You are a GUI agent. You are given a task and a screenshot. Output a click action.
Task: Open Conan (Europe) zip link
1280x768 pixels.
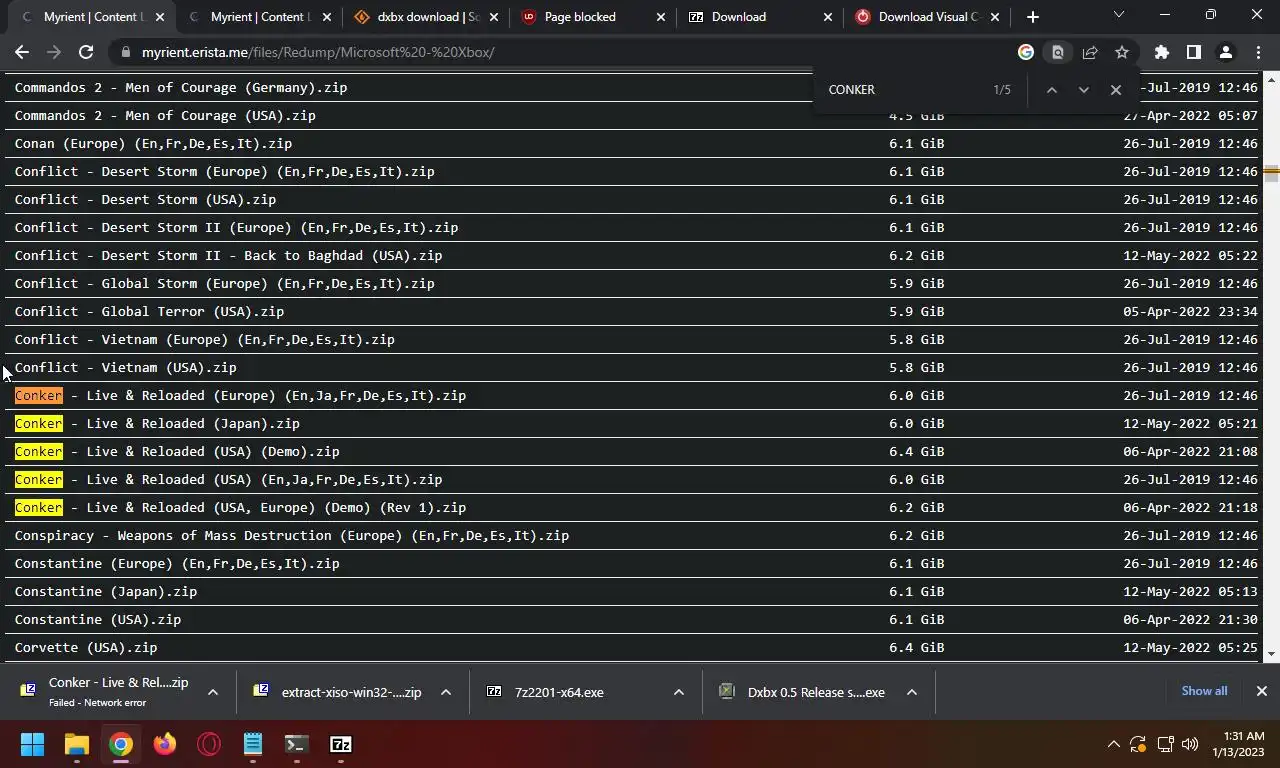(153, 143)
